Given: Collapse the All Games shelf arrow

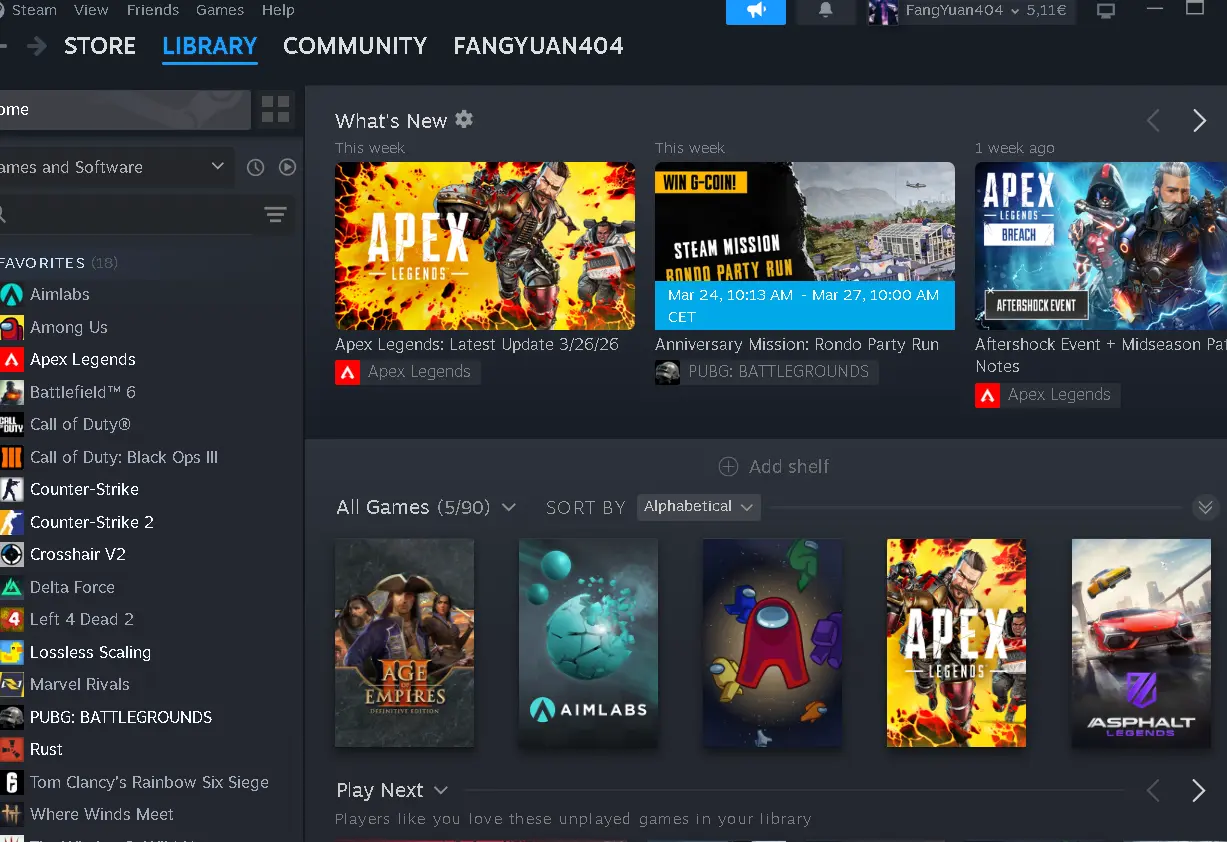Looking at the screenshot, I should [x=1205, y=507].
